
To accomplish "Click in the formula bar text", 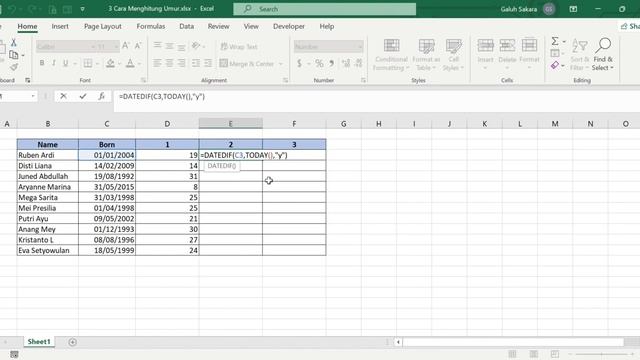I will (162, 97).
